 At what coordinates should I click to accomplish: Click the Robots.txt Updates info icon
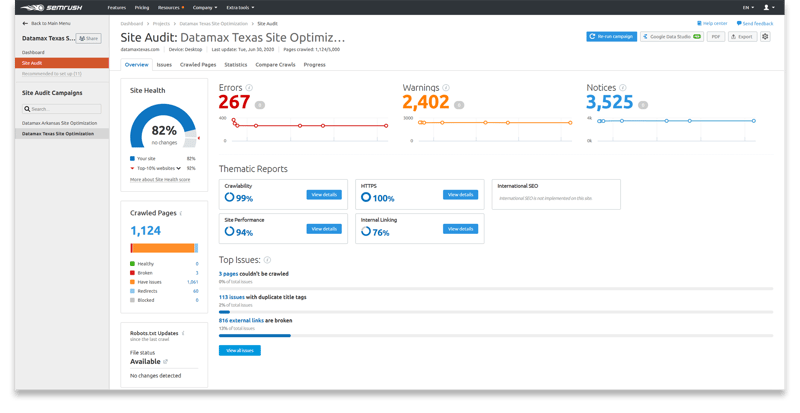(x=183, y=333)
